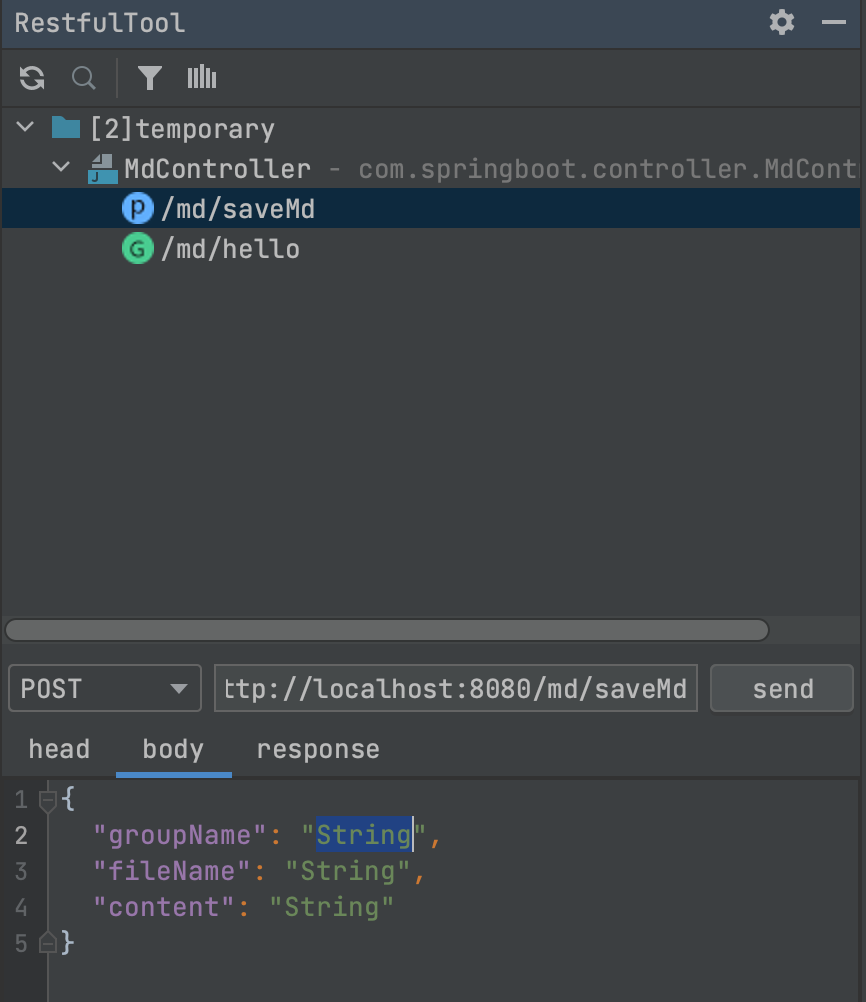Image resolution: width=866 pixels, height=1002 pixels.
Task: Click the GET icon beside /md/hello
Action: click(137, 248)
